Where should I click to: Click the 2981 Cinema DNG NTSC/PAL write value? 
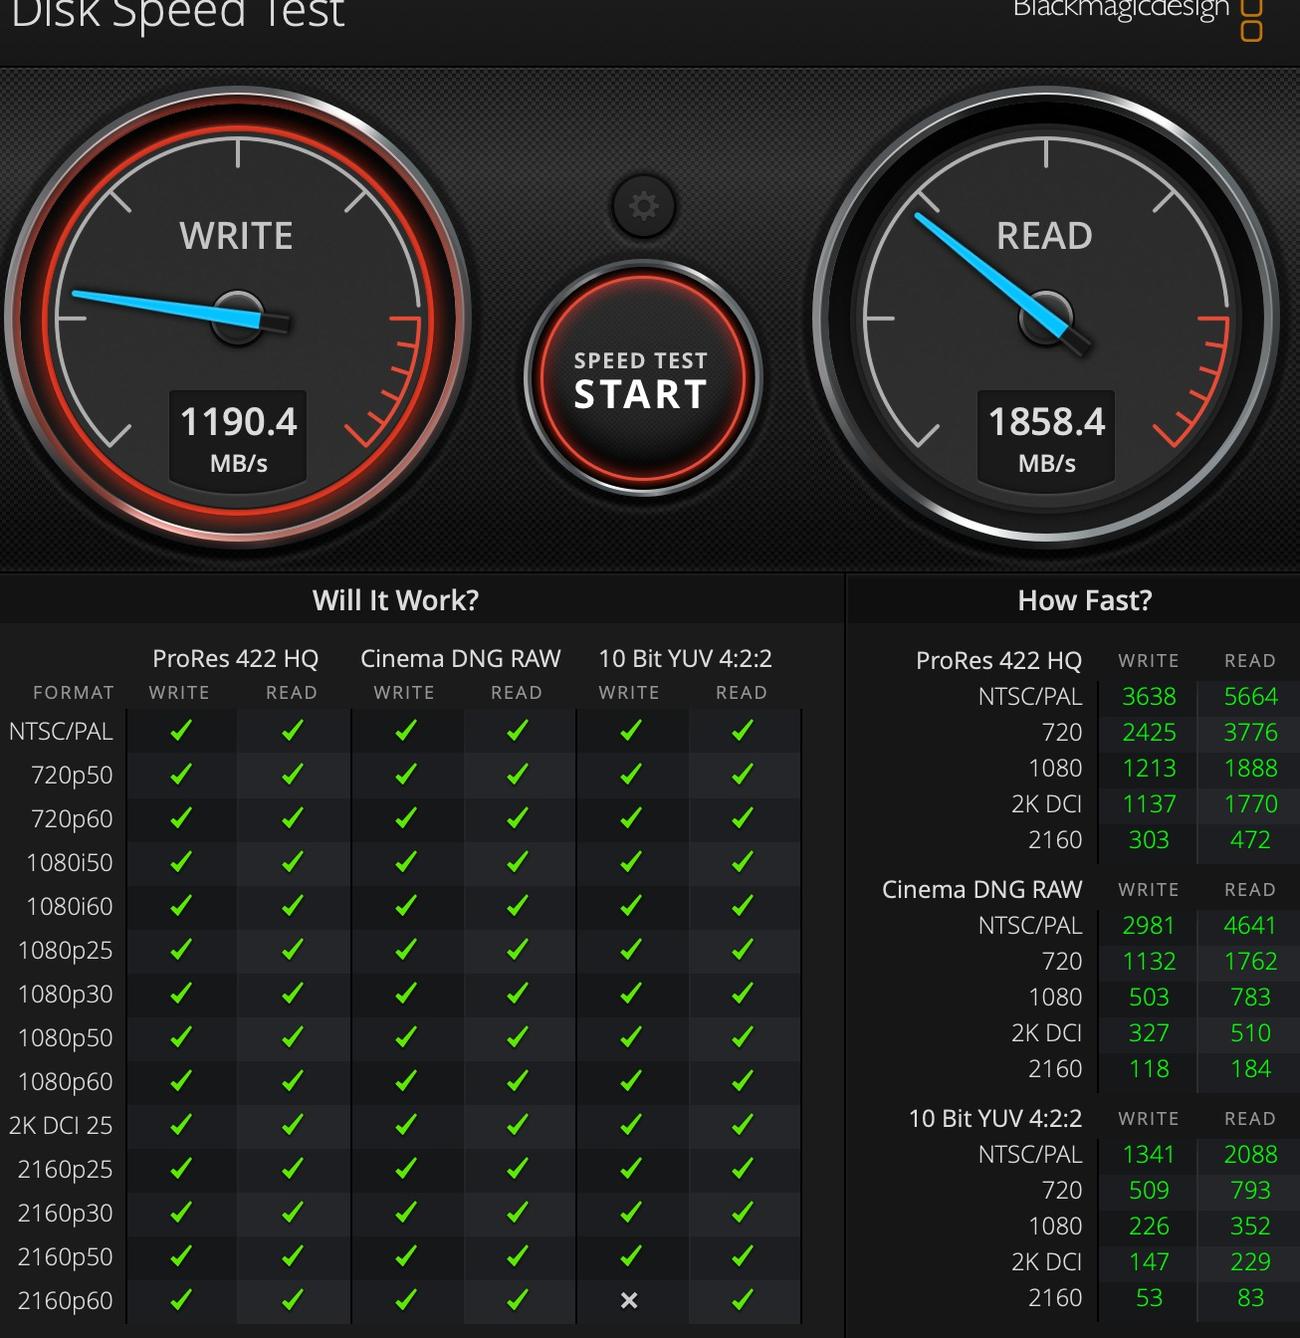[x=1149, y=925]
